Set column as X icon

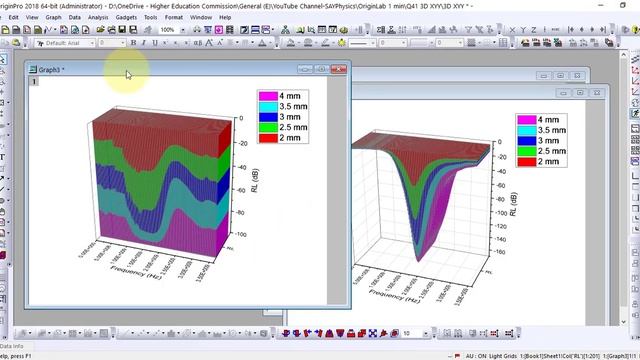pos(512,30)
